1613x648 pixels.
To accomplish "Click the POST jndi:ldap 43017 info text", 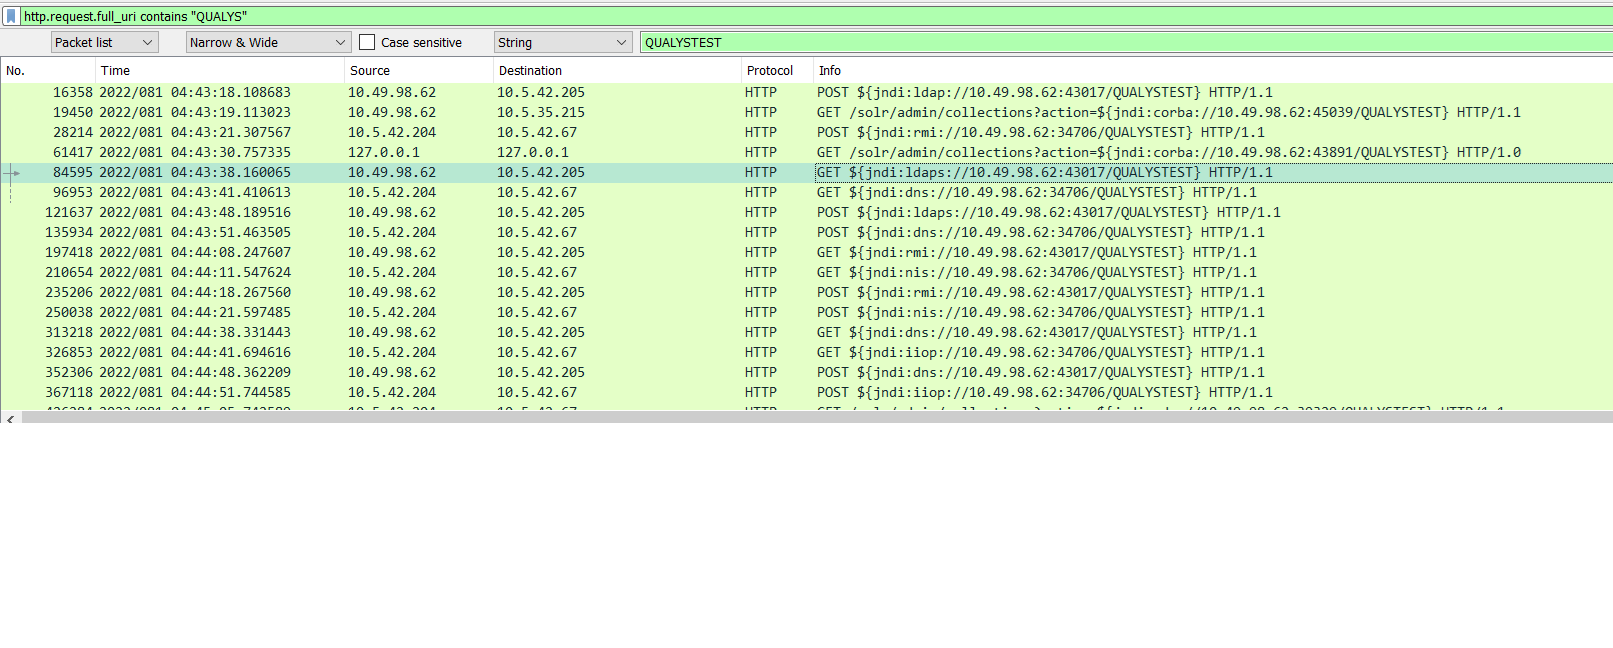I will 1045,92.
